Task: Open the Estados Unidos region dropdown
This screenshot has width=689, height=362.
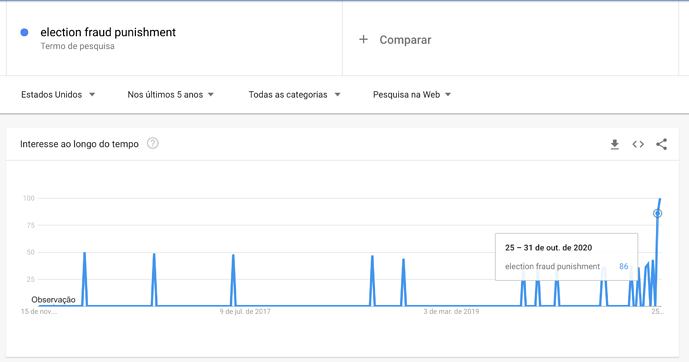Action: (x=58, y=94)
